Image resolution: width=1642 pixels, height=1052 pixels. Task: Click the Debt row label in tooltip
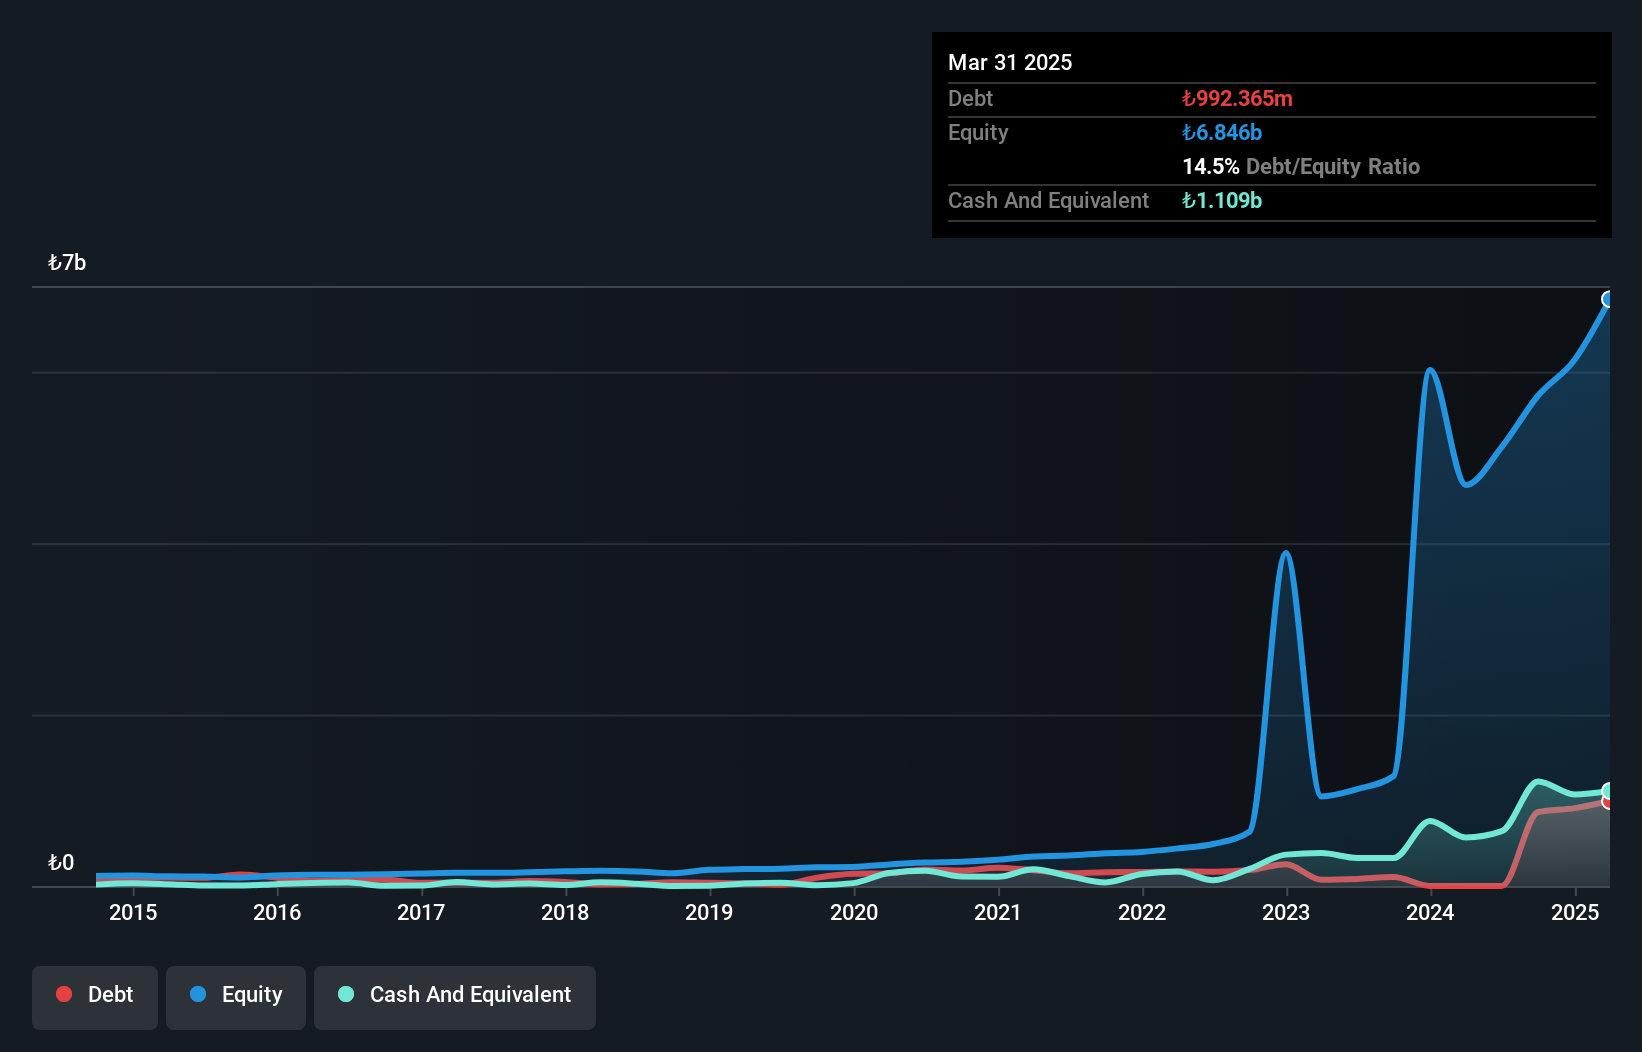click(970, 98)
